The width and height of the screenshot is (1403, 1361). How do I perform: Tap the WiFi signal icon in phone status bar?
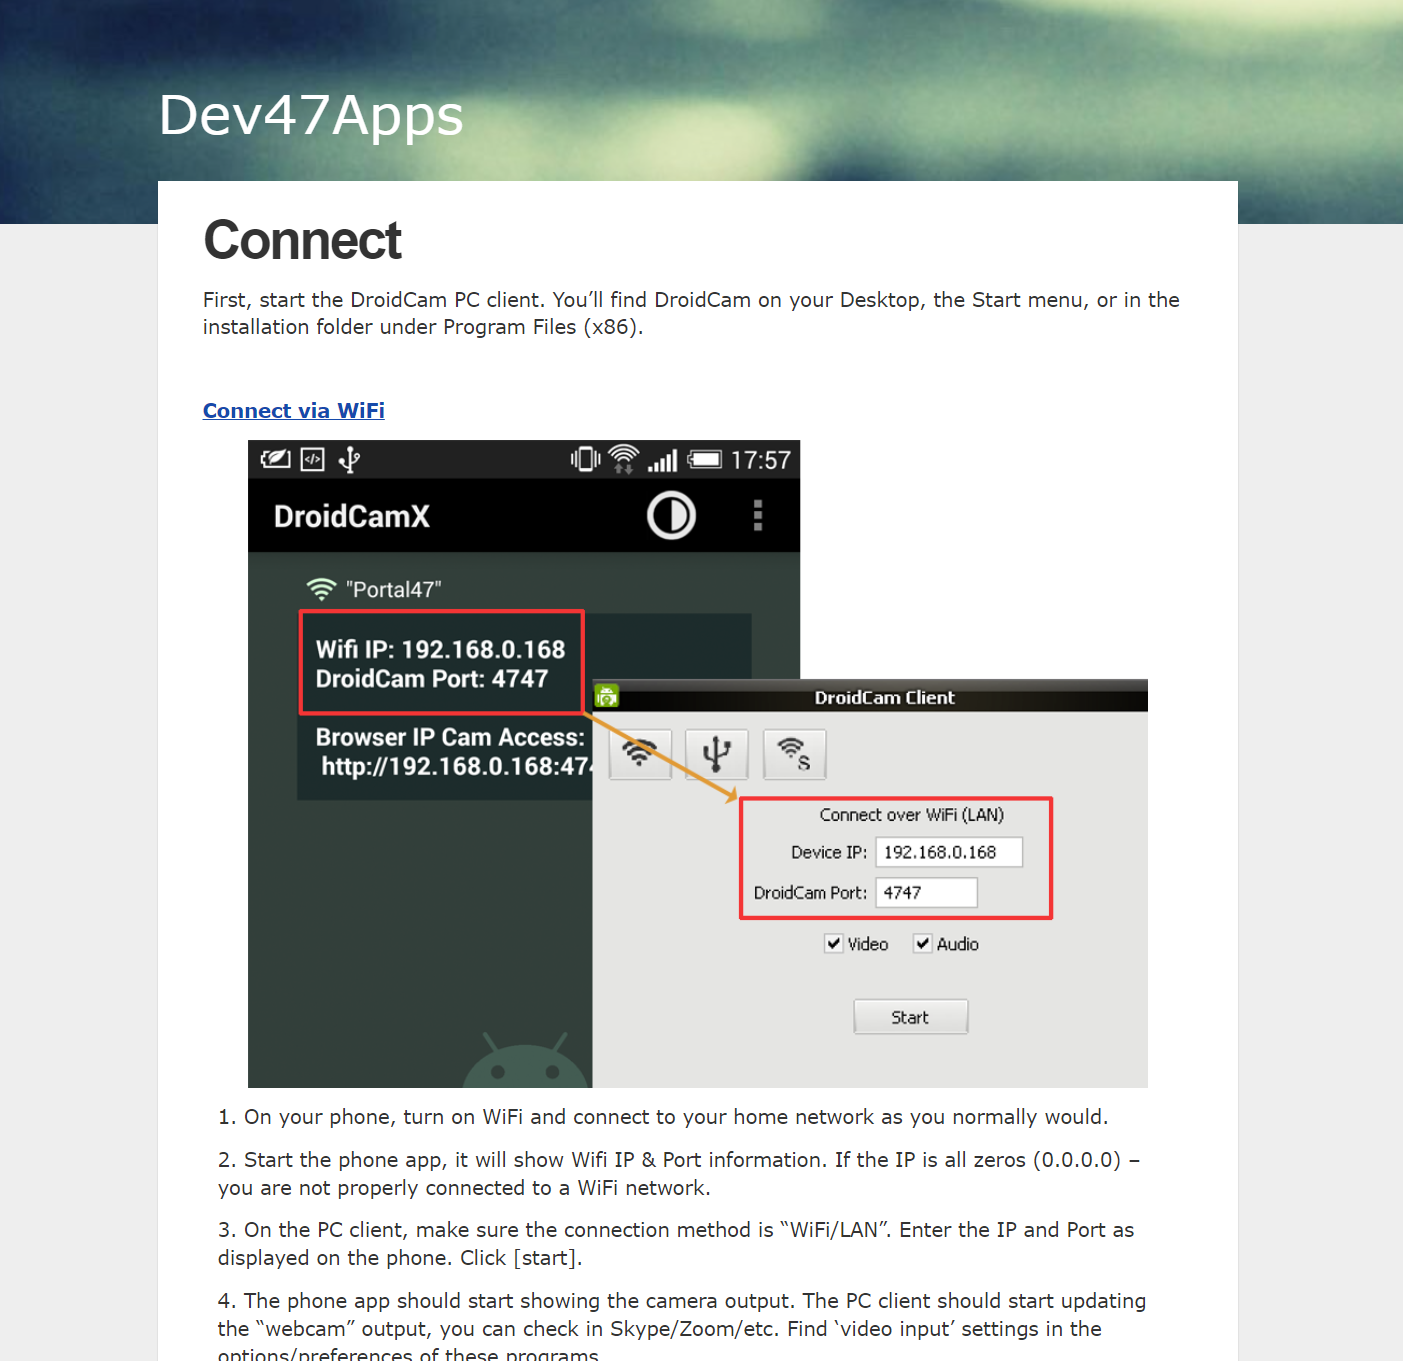[x=623, y=459]
